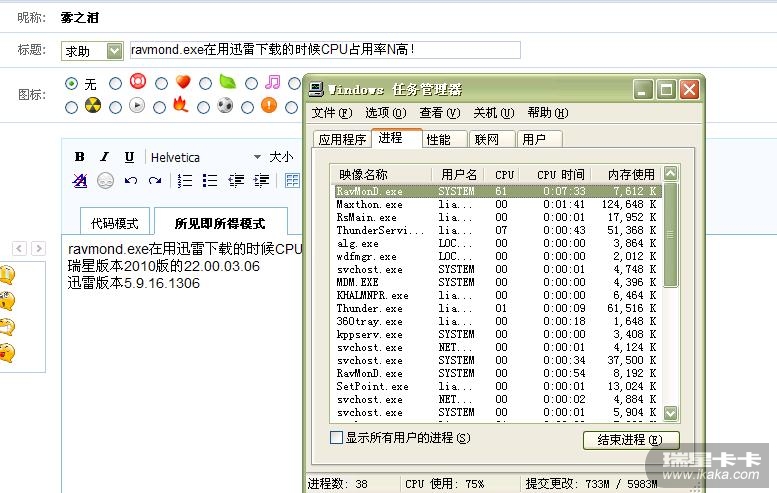Insert a bulleted list
Image resolution: width=777 pixels, height=493 pixels.
tap(210, 181)
